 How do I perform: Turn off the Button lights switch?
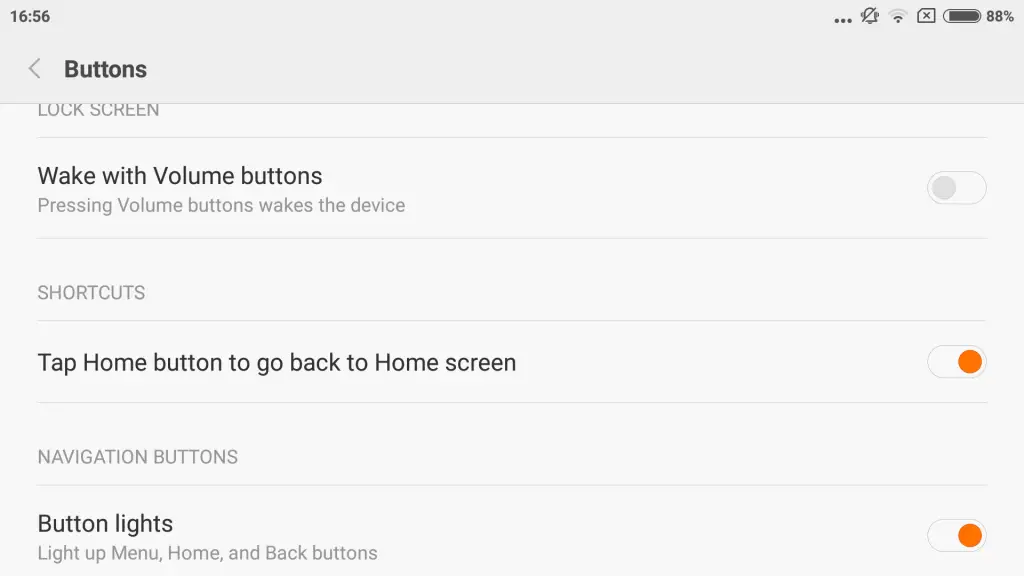pyautogui.click(x=956, y=536)
